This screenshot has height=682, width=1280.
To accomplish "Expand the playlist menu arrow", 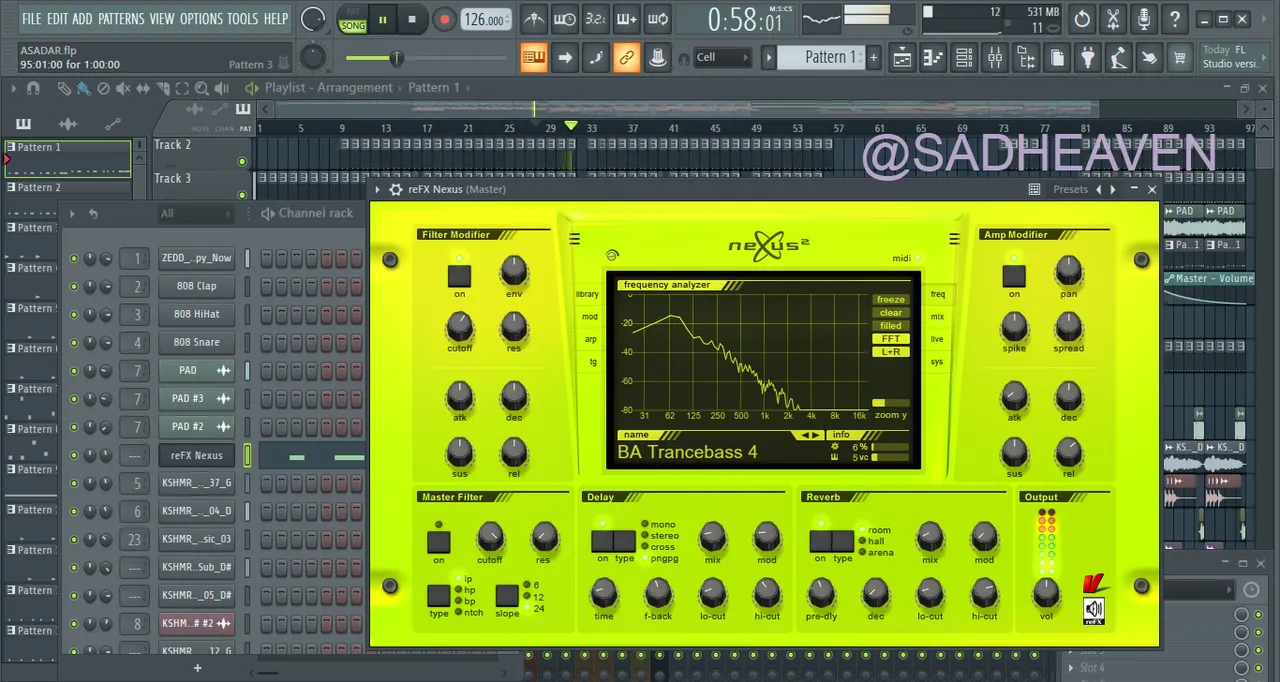I will click(12, 88).
